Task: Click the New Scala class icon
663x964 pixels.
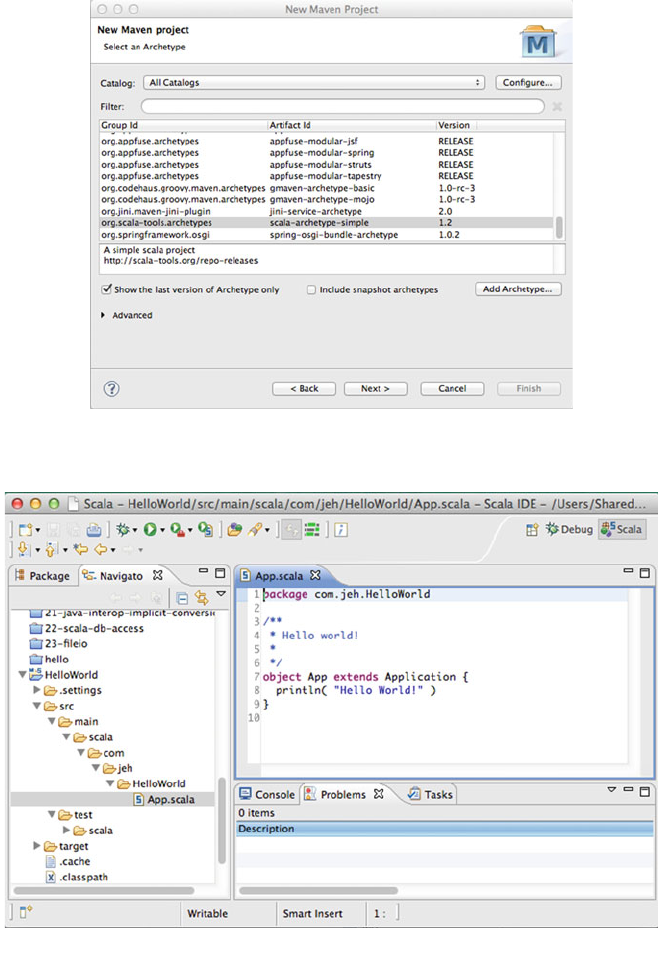Action: [x=205, y=529]
